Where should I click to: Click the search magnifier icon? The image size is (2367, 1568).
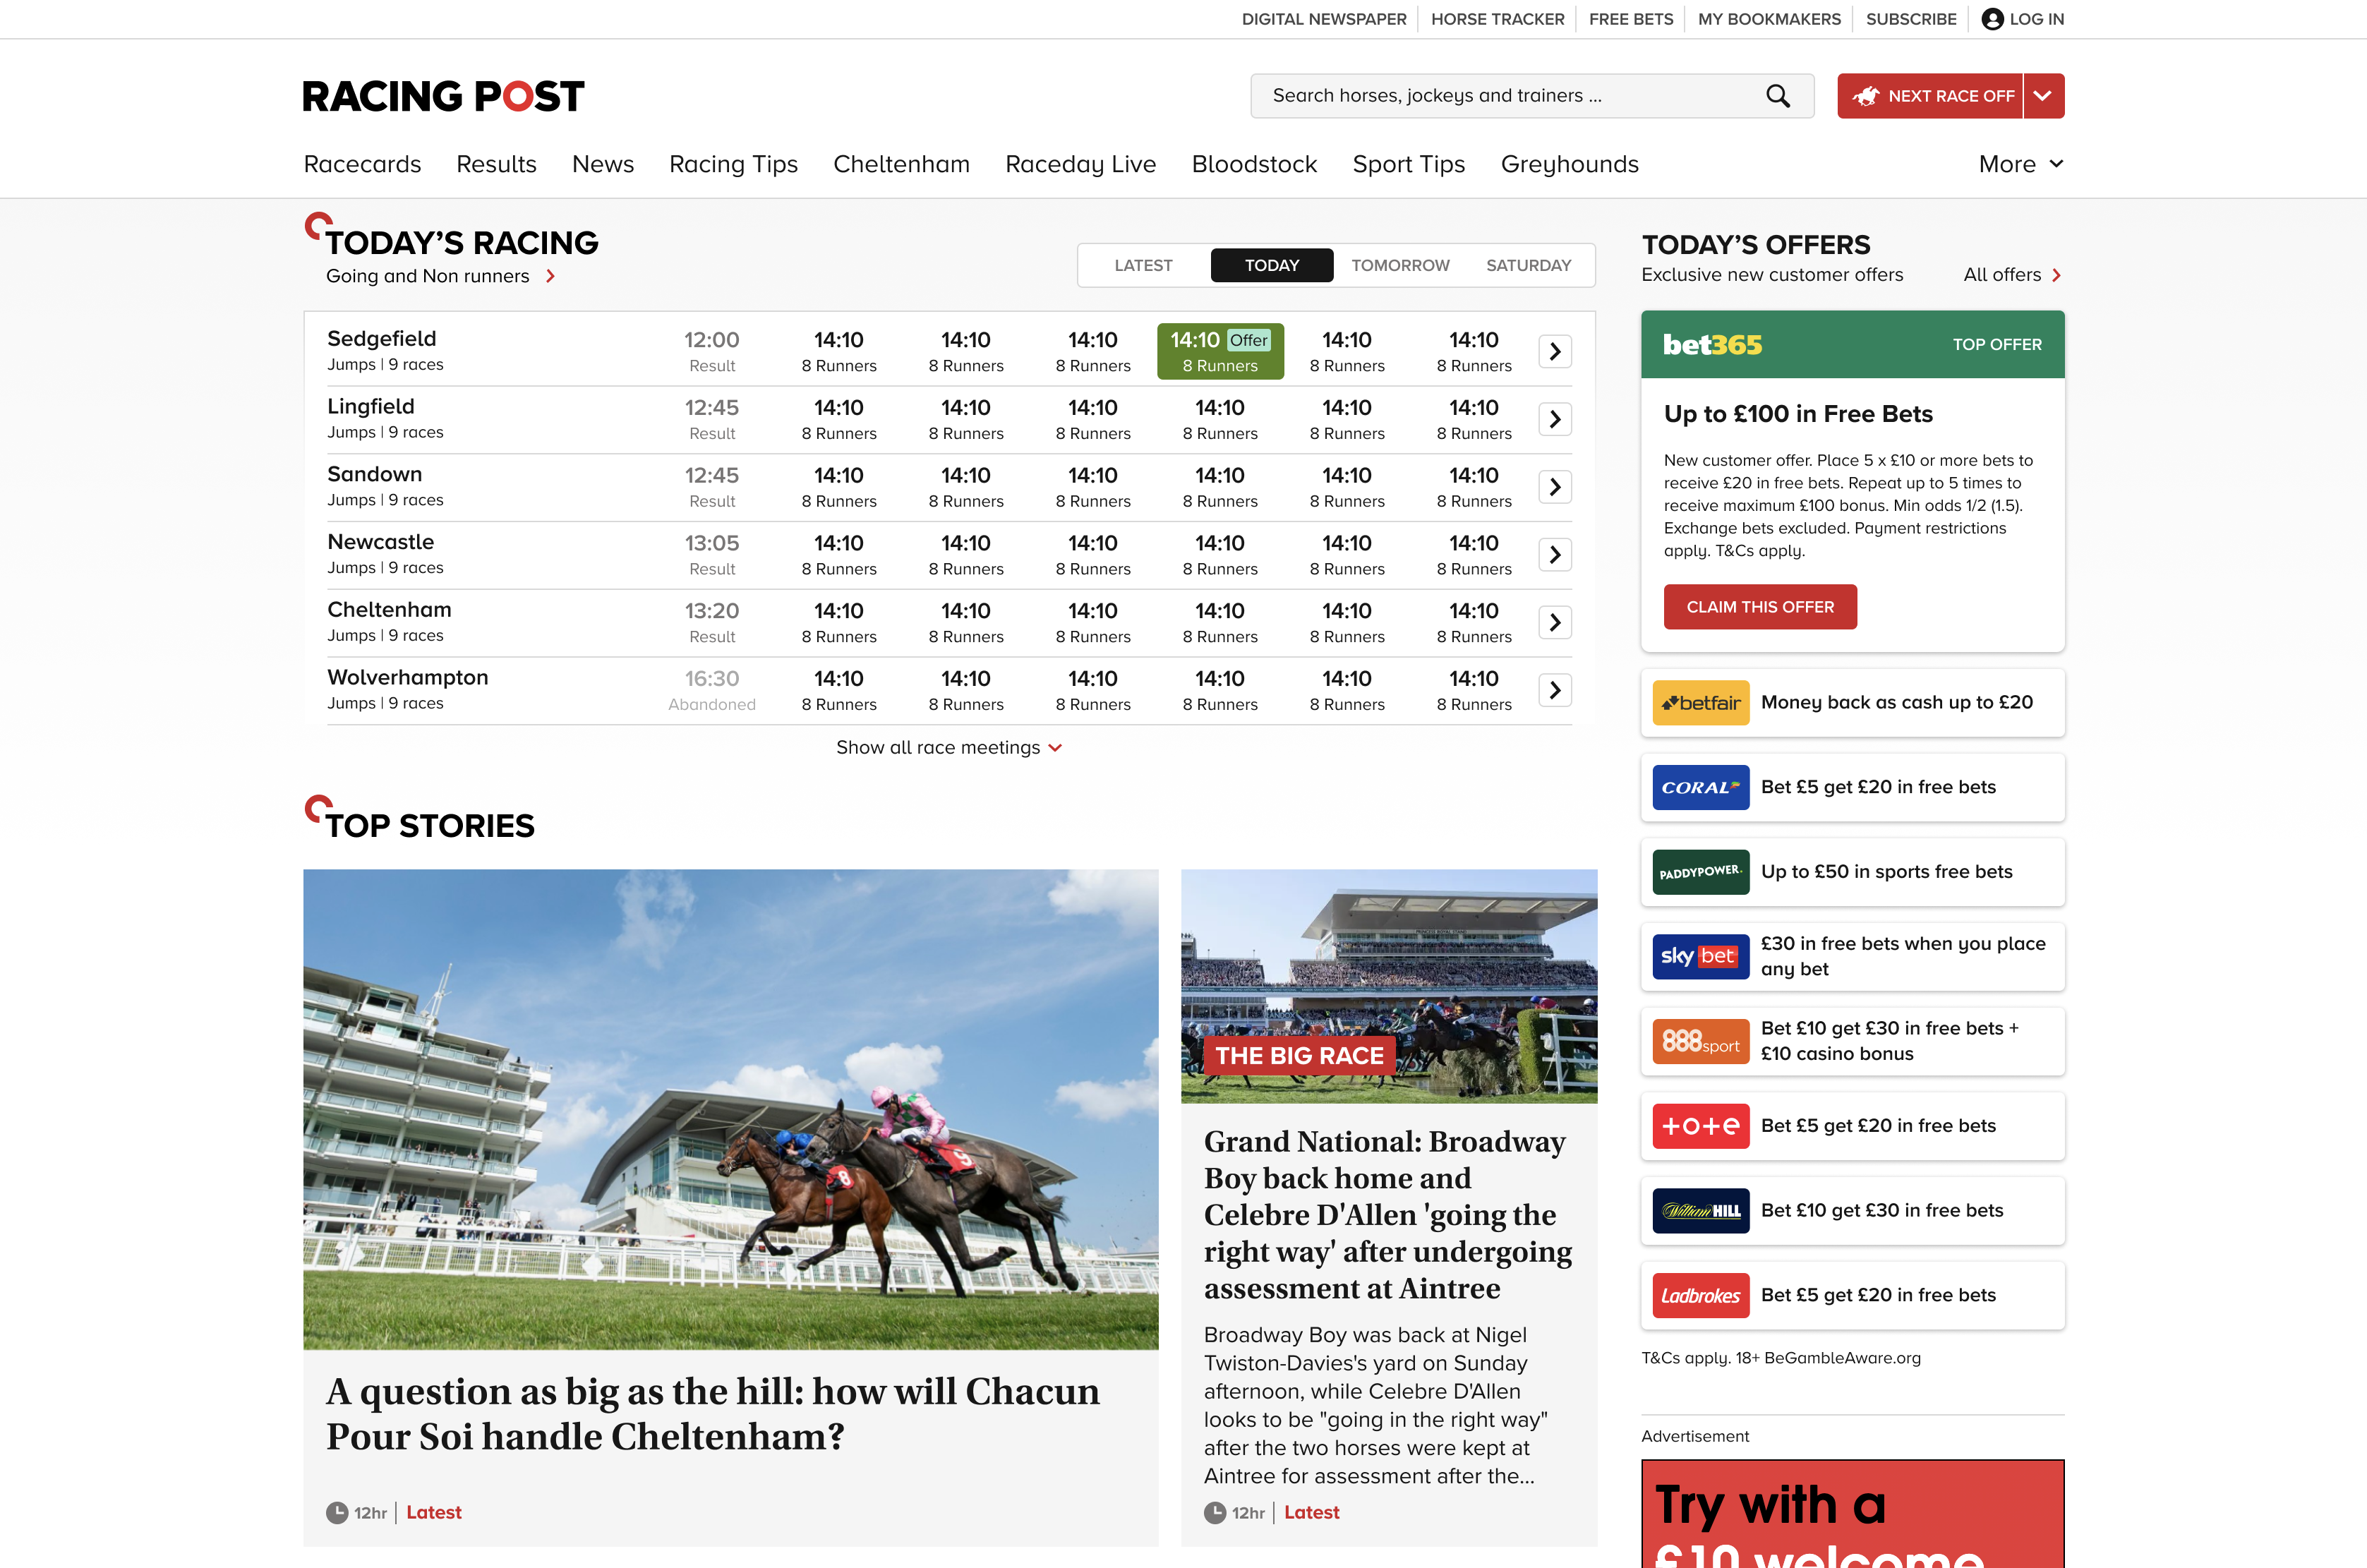(1777, 96)
